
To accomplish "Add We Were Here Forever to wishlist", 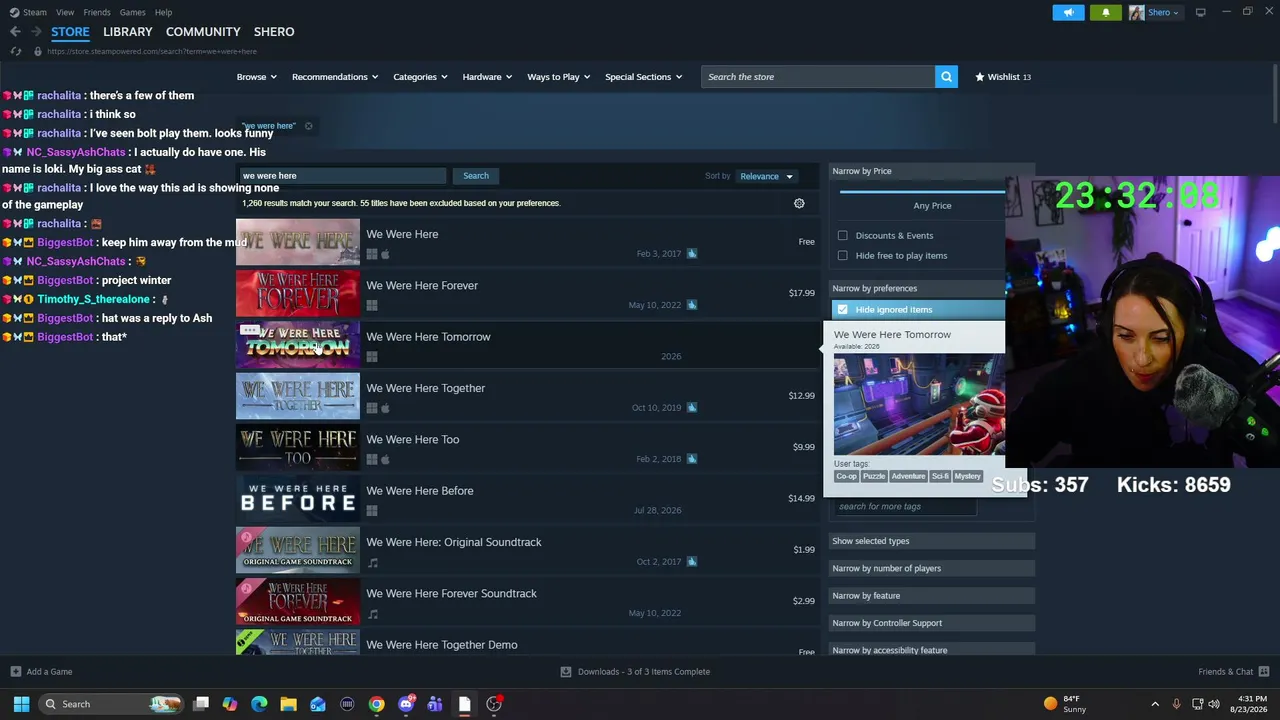I will 692,305.
